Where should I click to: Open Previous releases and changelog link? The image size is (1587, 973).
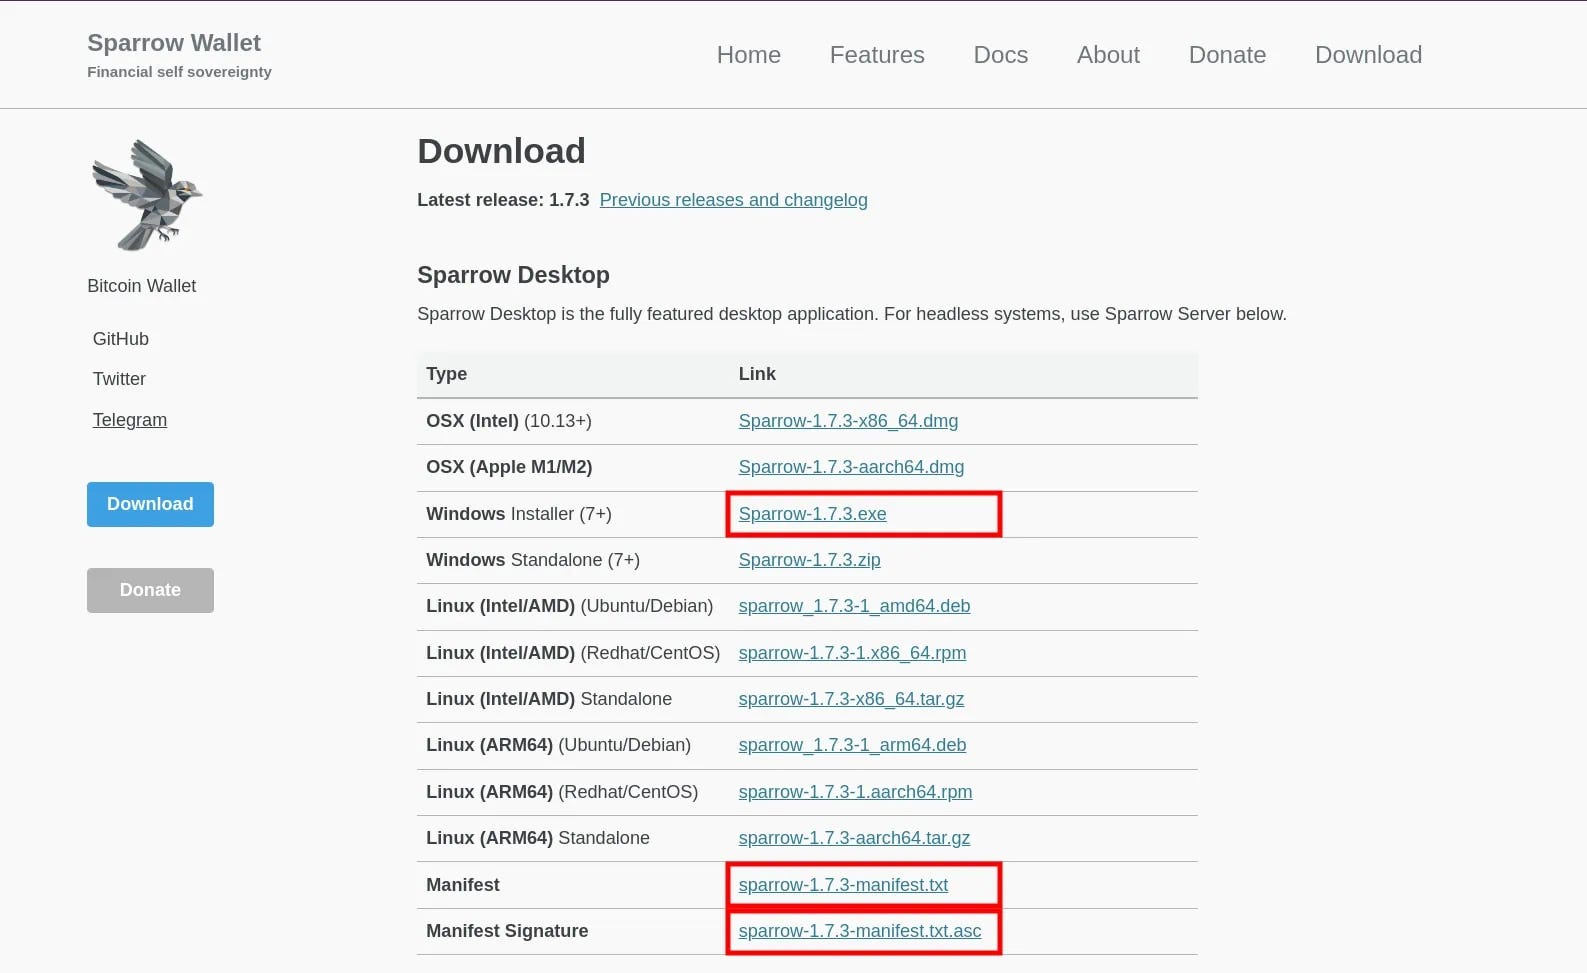pyautogui.click(x=734, y=200)
